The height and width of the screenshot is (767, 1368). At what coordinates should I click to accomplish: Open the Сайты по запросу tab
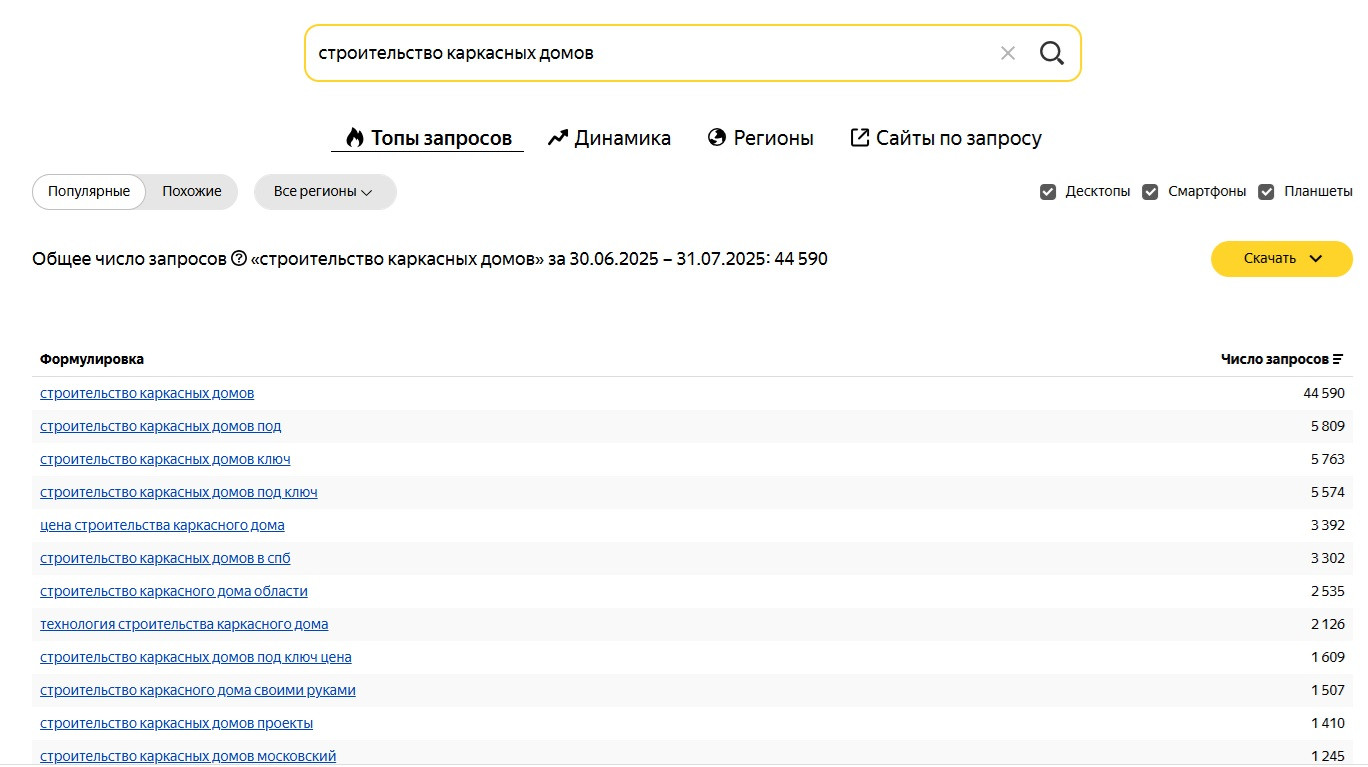pyautogui.click(x=945, y=138)
